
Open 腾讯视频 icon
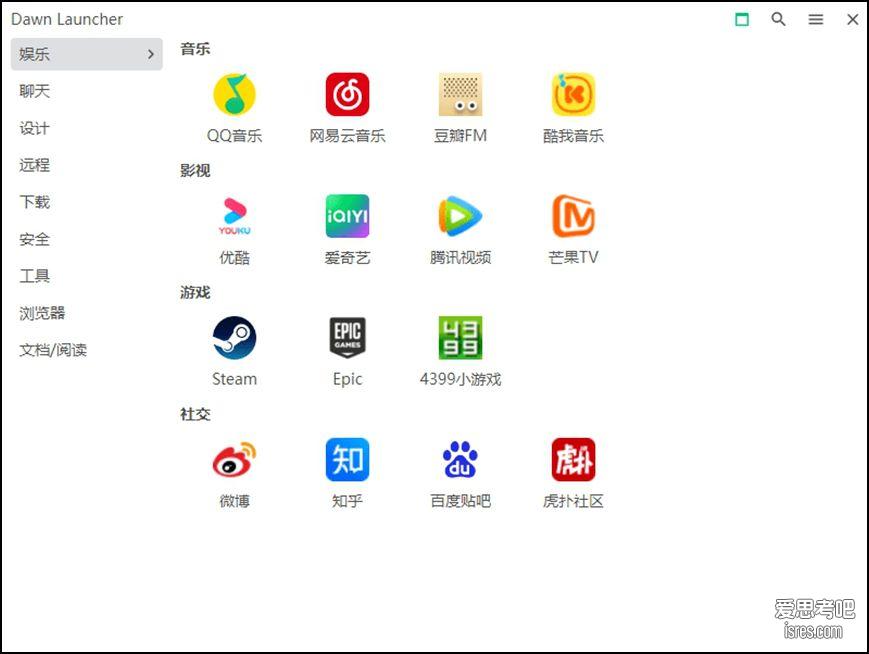460,216
